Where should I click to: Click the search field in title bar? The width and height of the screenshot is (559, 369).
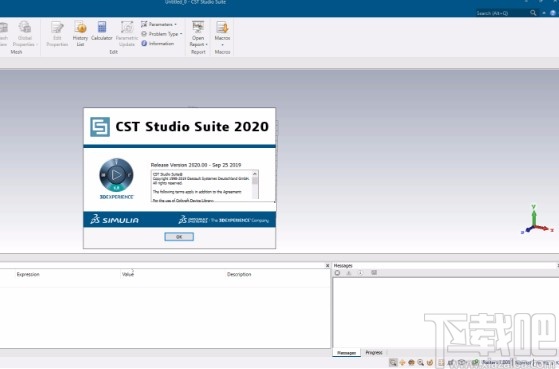(502, 13)
